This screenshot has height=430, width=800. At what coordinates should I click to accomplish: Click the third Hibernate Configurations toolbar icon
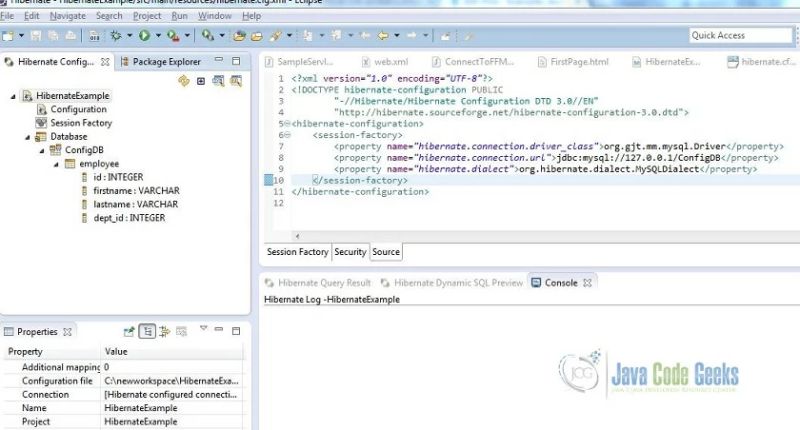click(218, 81)
